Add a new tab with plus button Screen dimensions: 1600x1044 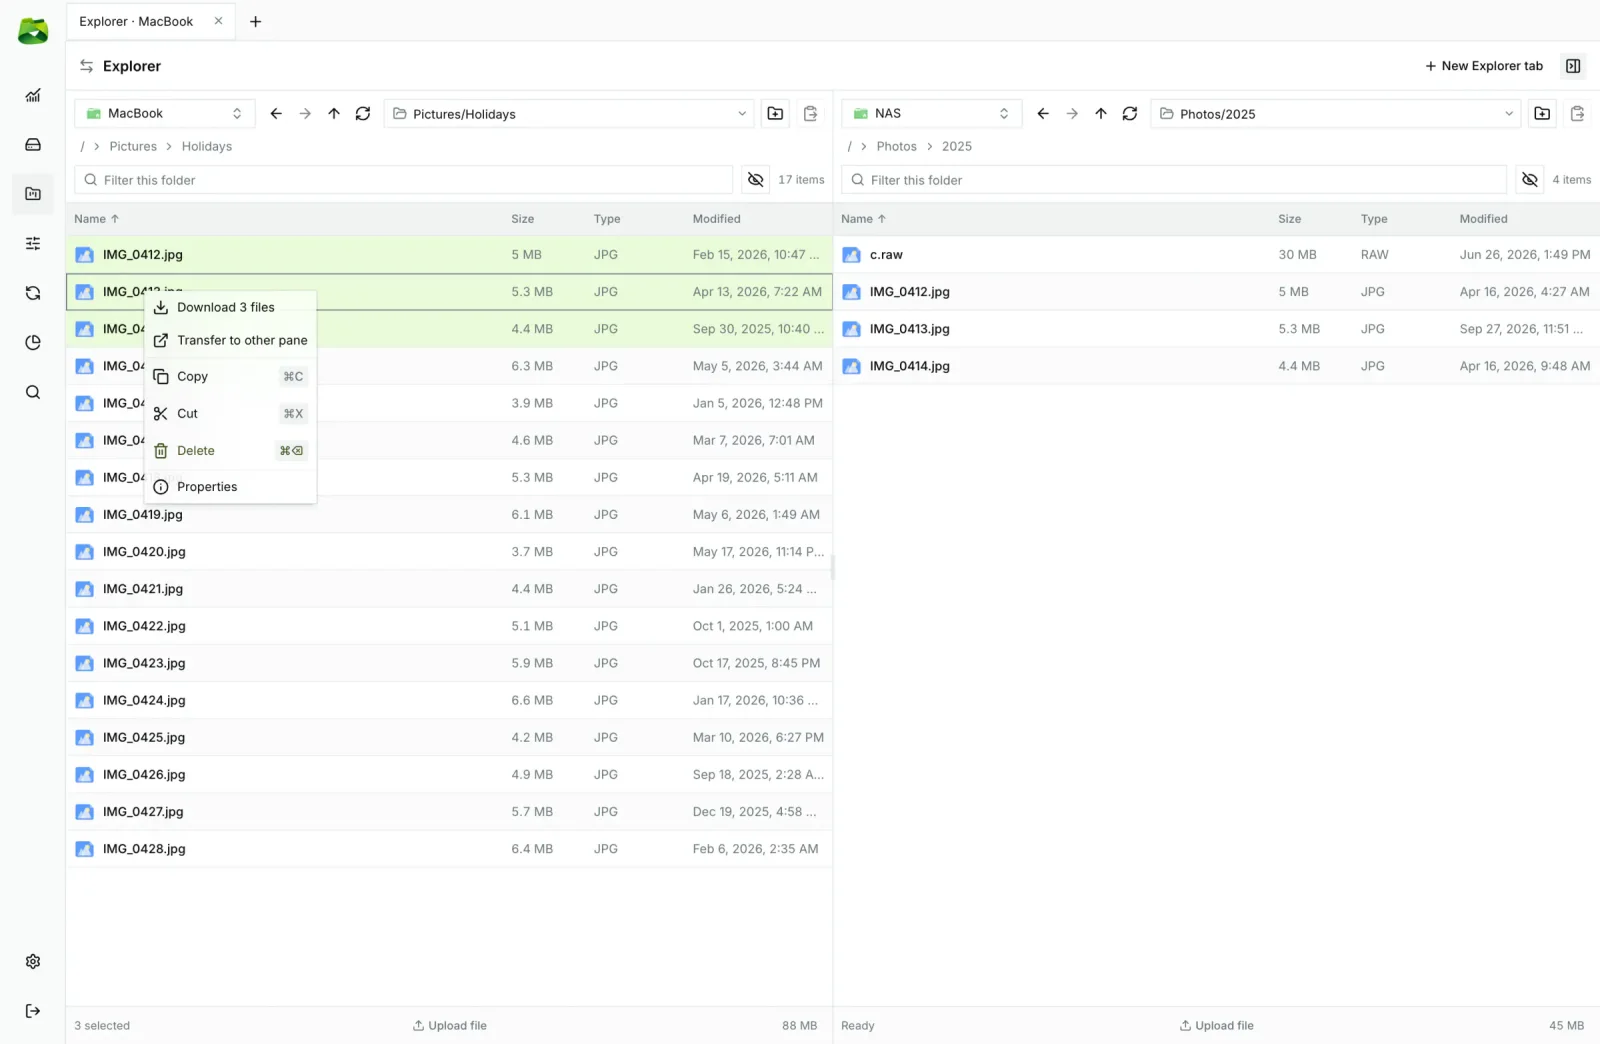[255, 21]
